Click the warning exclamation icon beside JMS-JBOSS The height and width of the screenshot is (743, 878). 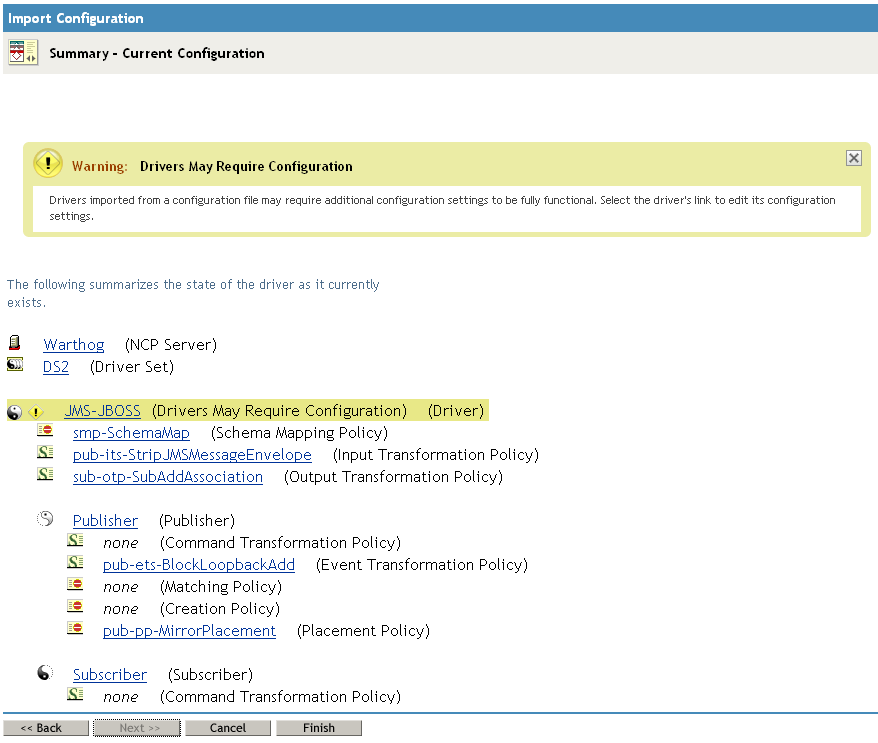(x=36, y=410)
